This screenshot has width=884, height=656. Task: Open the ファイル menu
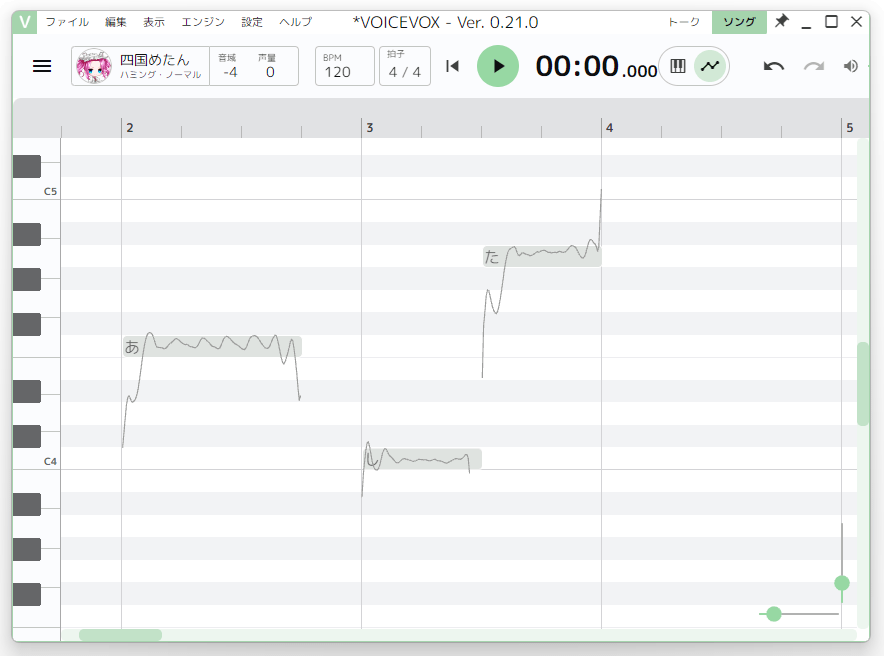tap(67, 22)
